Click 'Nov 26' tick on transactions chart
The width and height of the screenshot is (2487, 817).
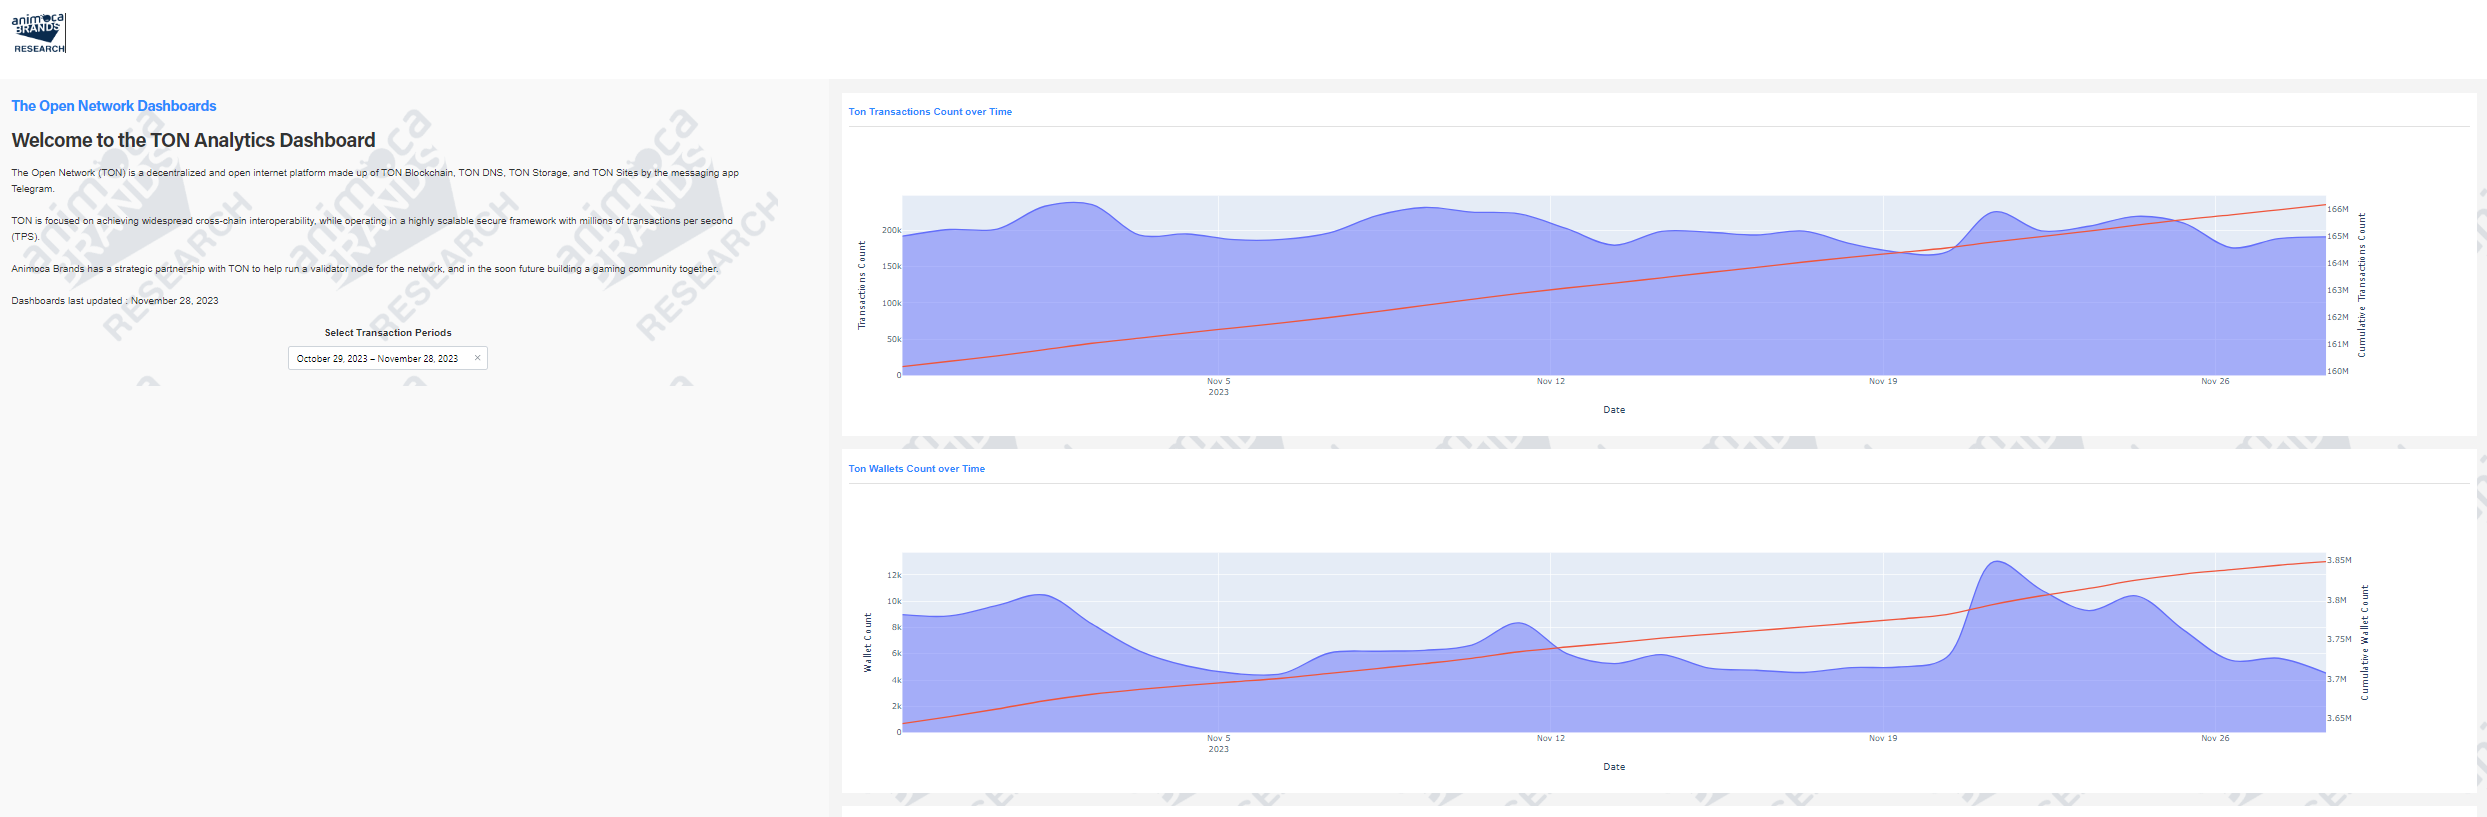coord(2215,381)
